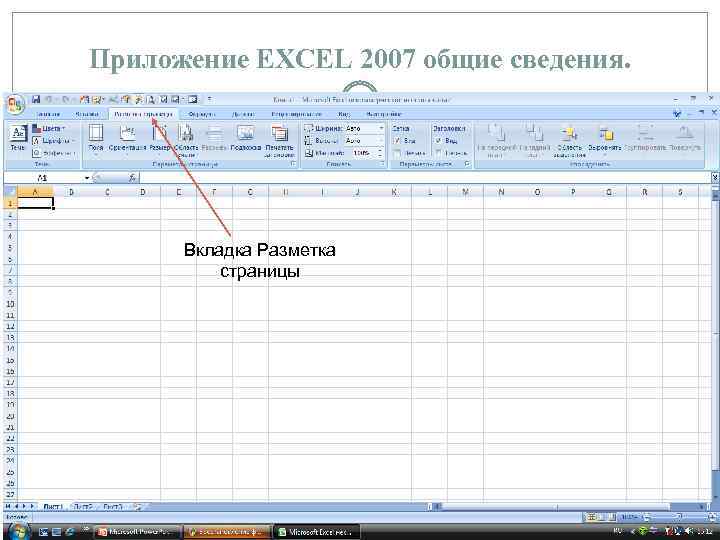This screenshot has height=540, width=720.
Task: Open the Size (Размер) button
Action: coord(159,139)
